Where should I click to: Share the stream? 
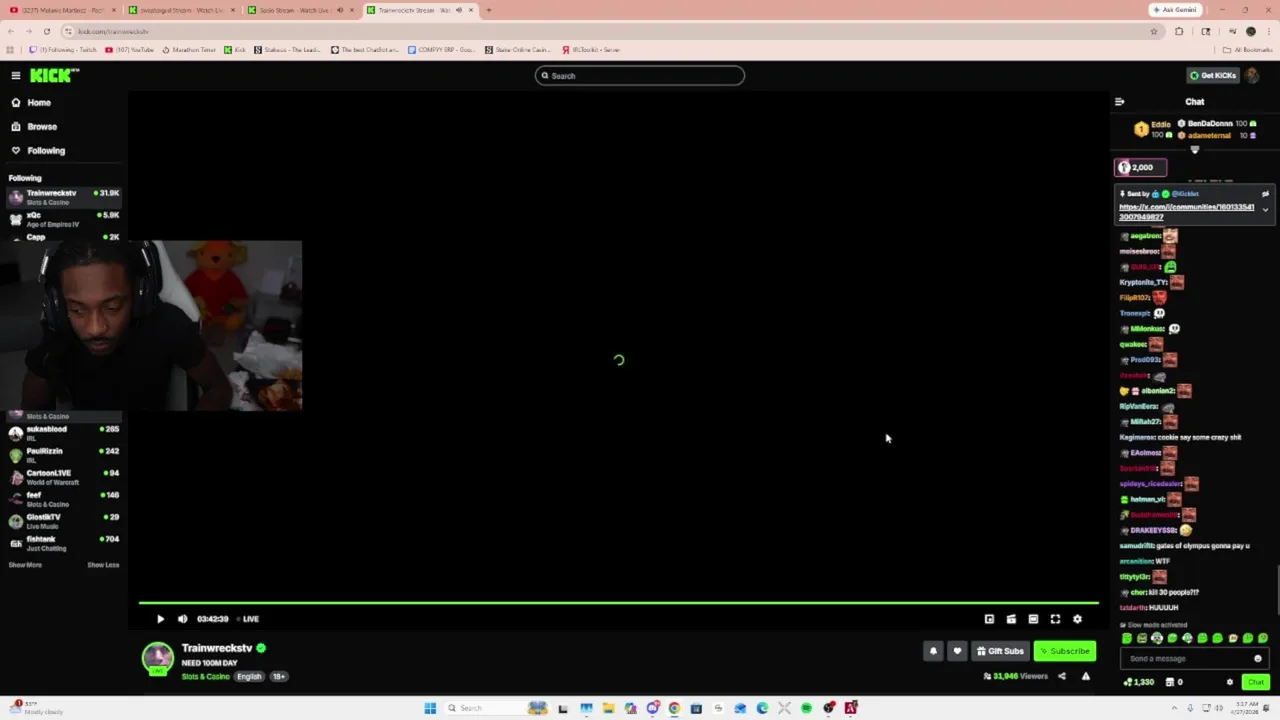click(1062, 676)
